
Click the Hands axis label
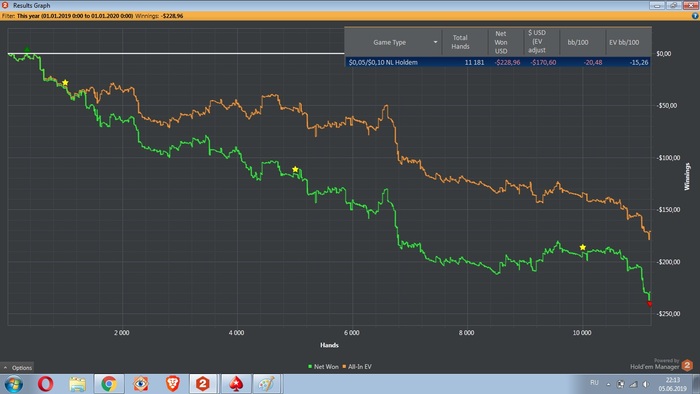click(329, 345)
